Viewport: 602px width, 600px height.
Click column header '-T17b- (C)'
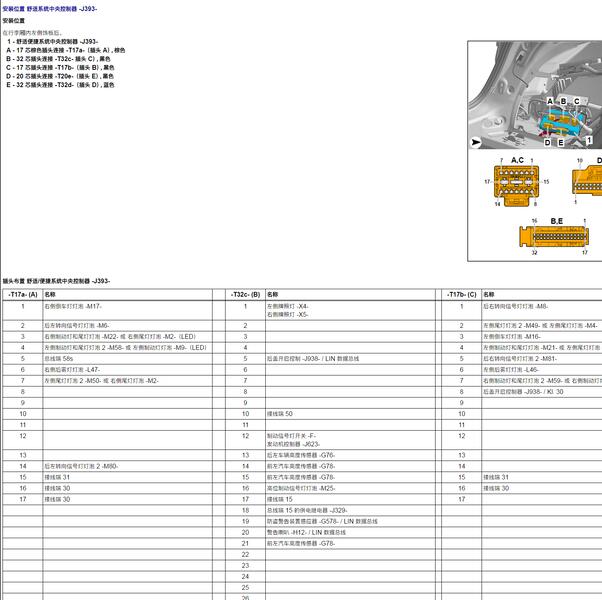point(461,294)
